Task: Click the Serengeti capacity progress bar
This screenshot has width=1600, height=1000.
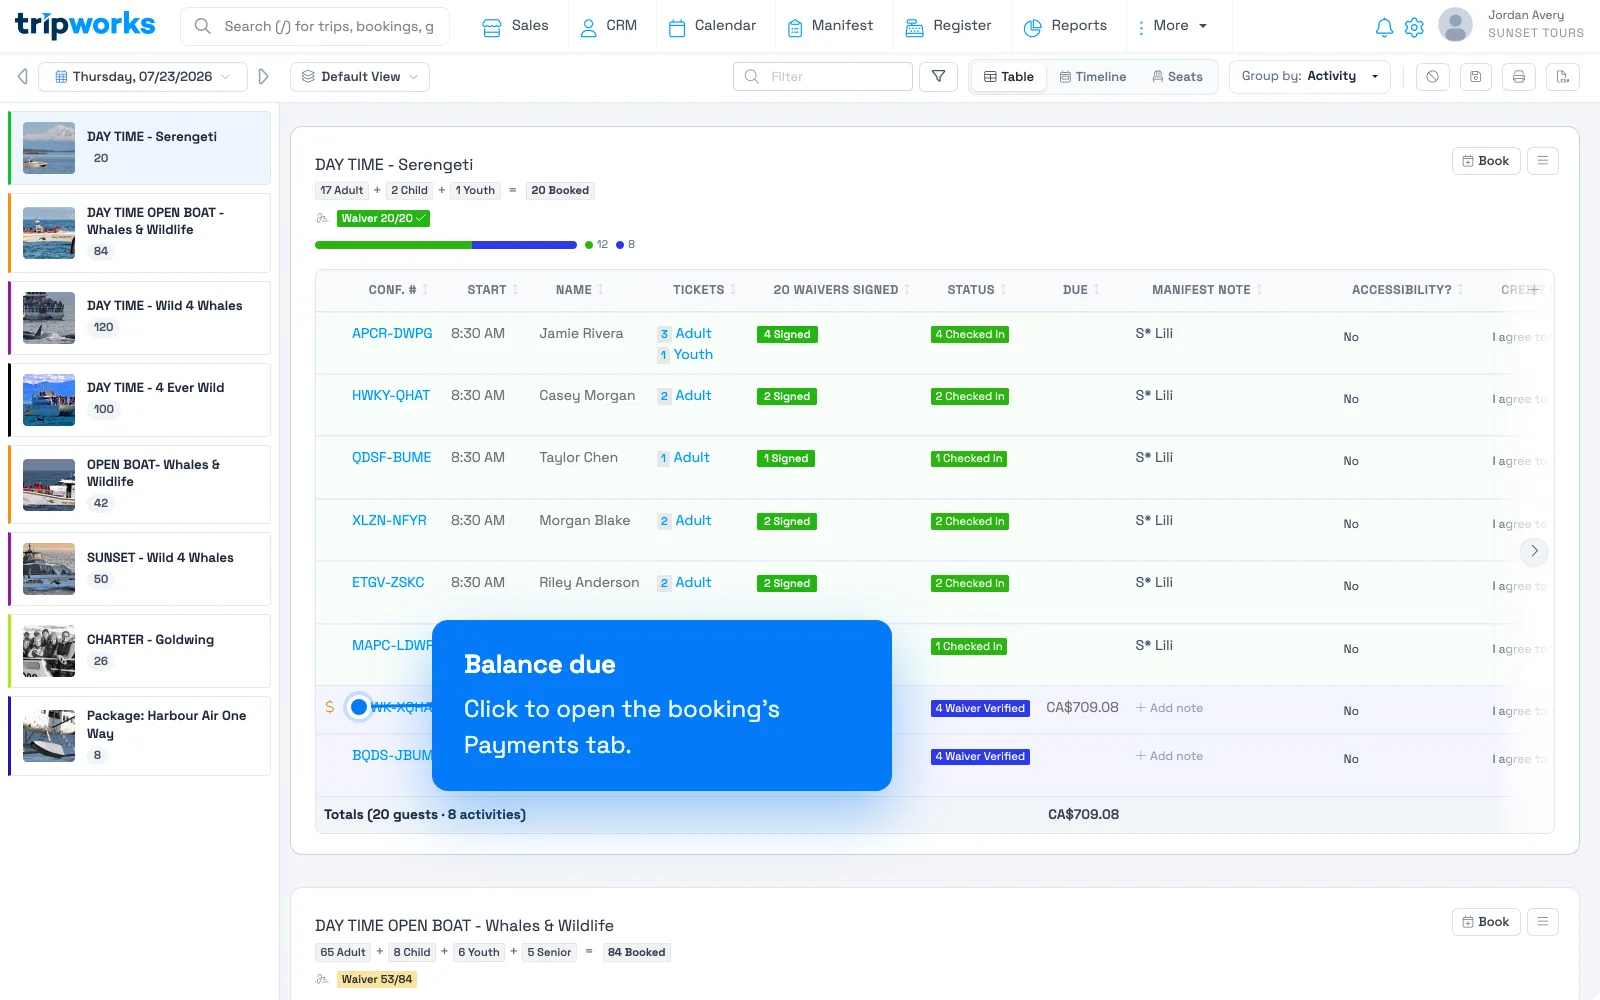Action: point(446,245)
